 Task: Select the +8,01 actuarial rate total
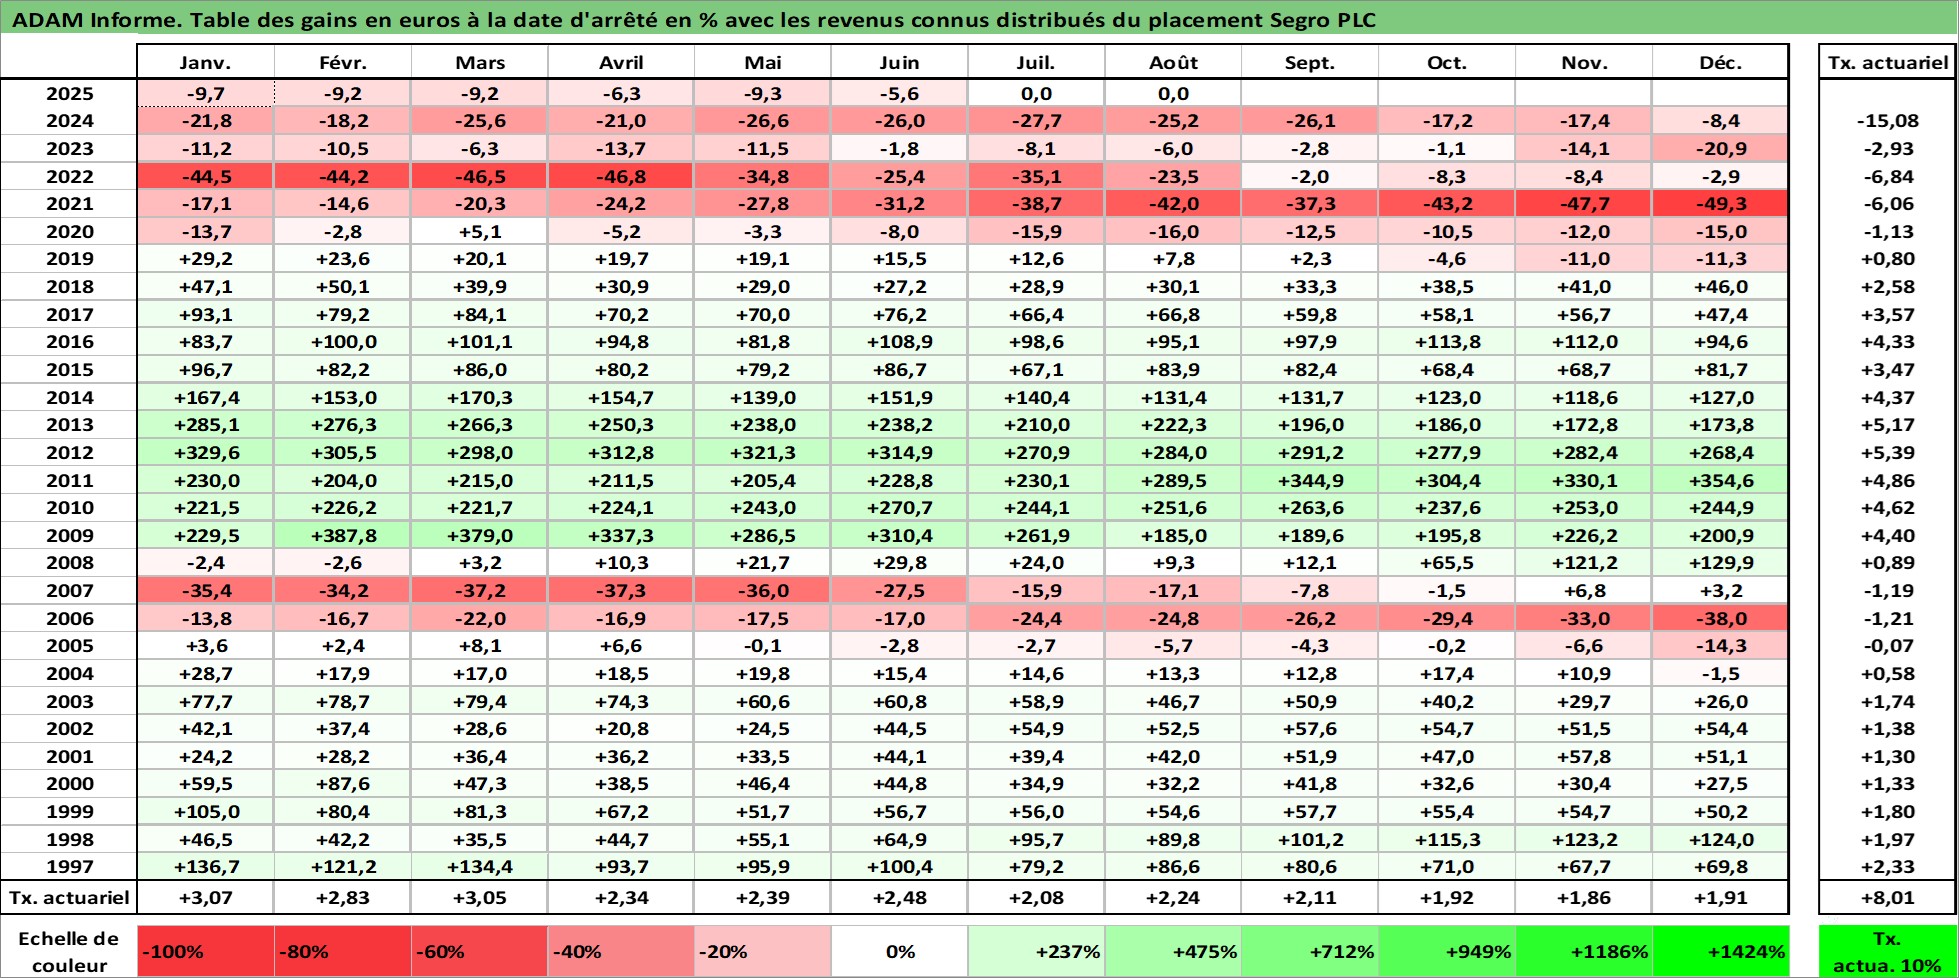pyautogui.click(x=1887, y=898)
